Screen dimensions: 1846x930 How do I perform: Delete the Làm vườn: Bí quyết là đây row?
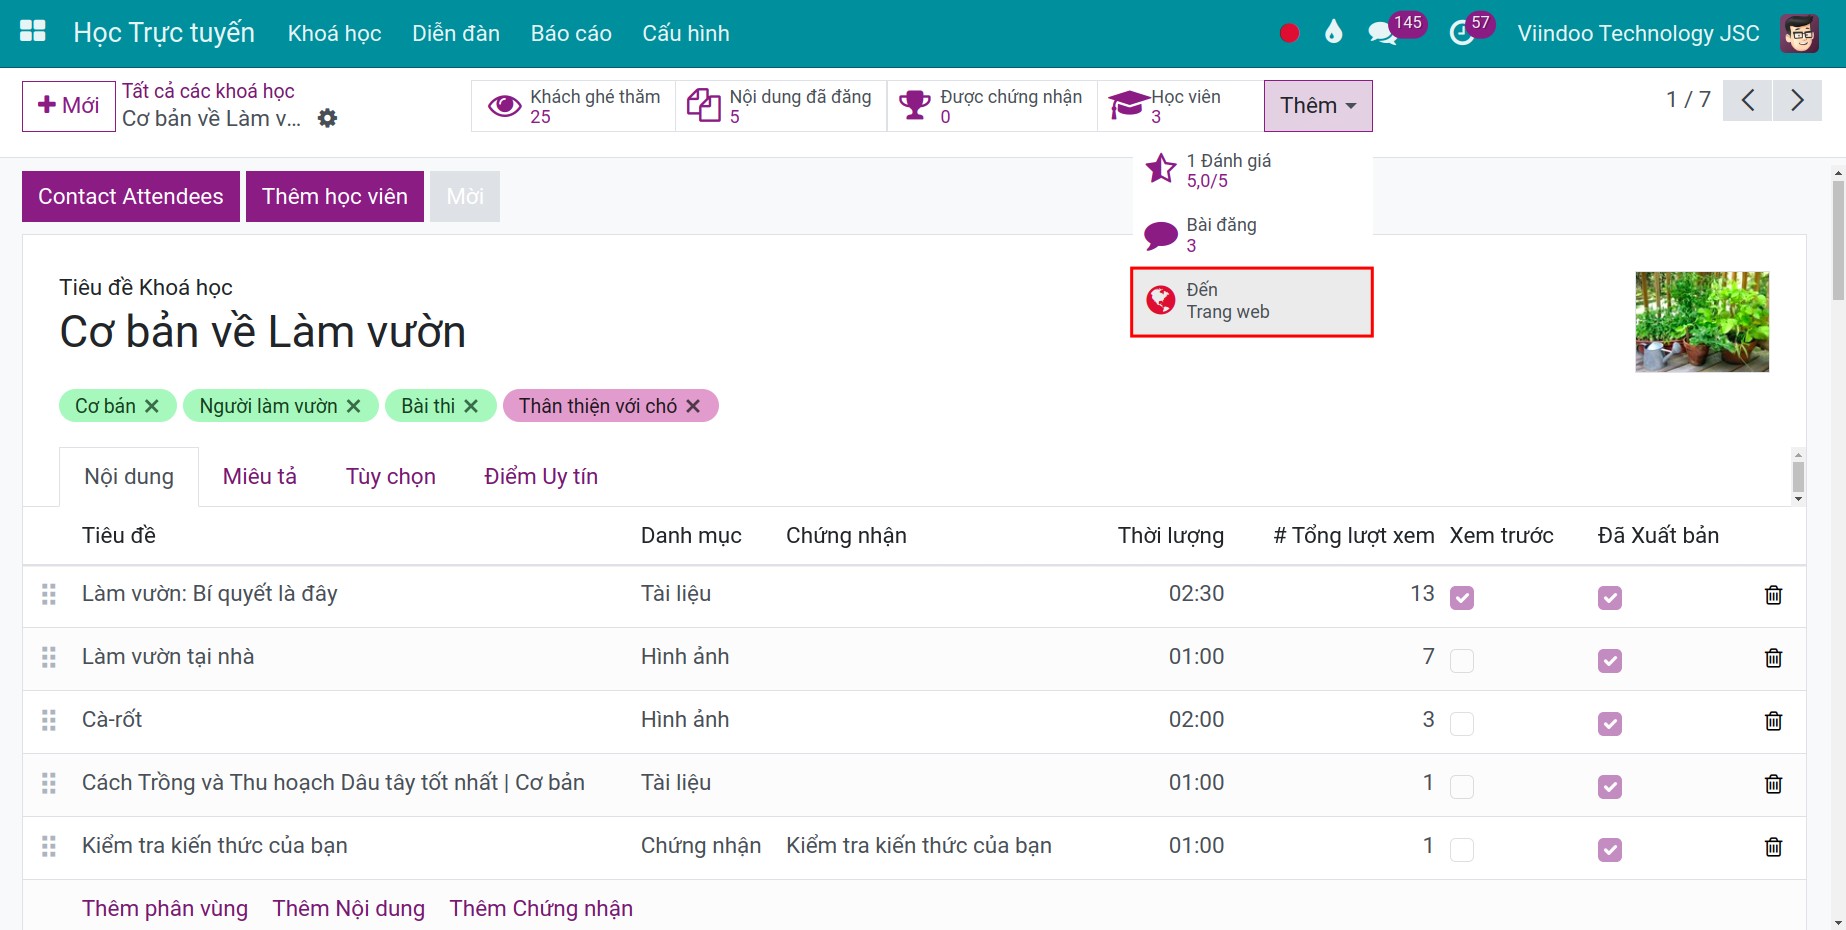pyautogui.click(x=1773, y=595)
